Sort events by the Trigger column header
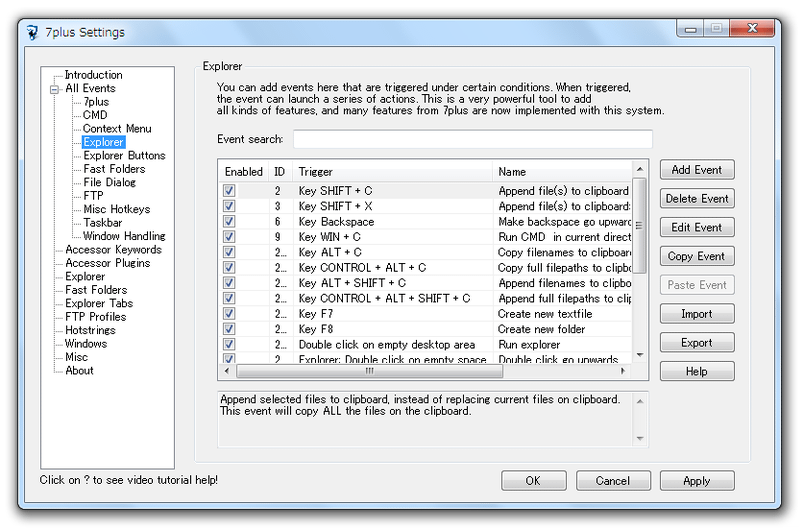The image size is (804, 529). pos(392,172)
